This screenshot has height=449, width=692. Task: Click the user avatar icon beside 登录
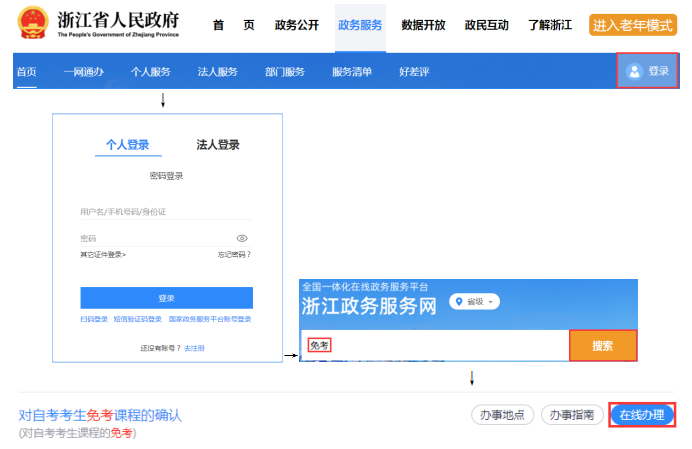tap(635, 71)
